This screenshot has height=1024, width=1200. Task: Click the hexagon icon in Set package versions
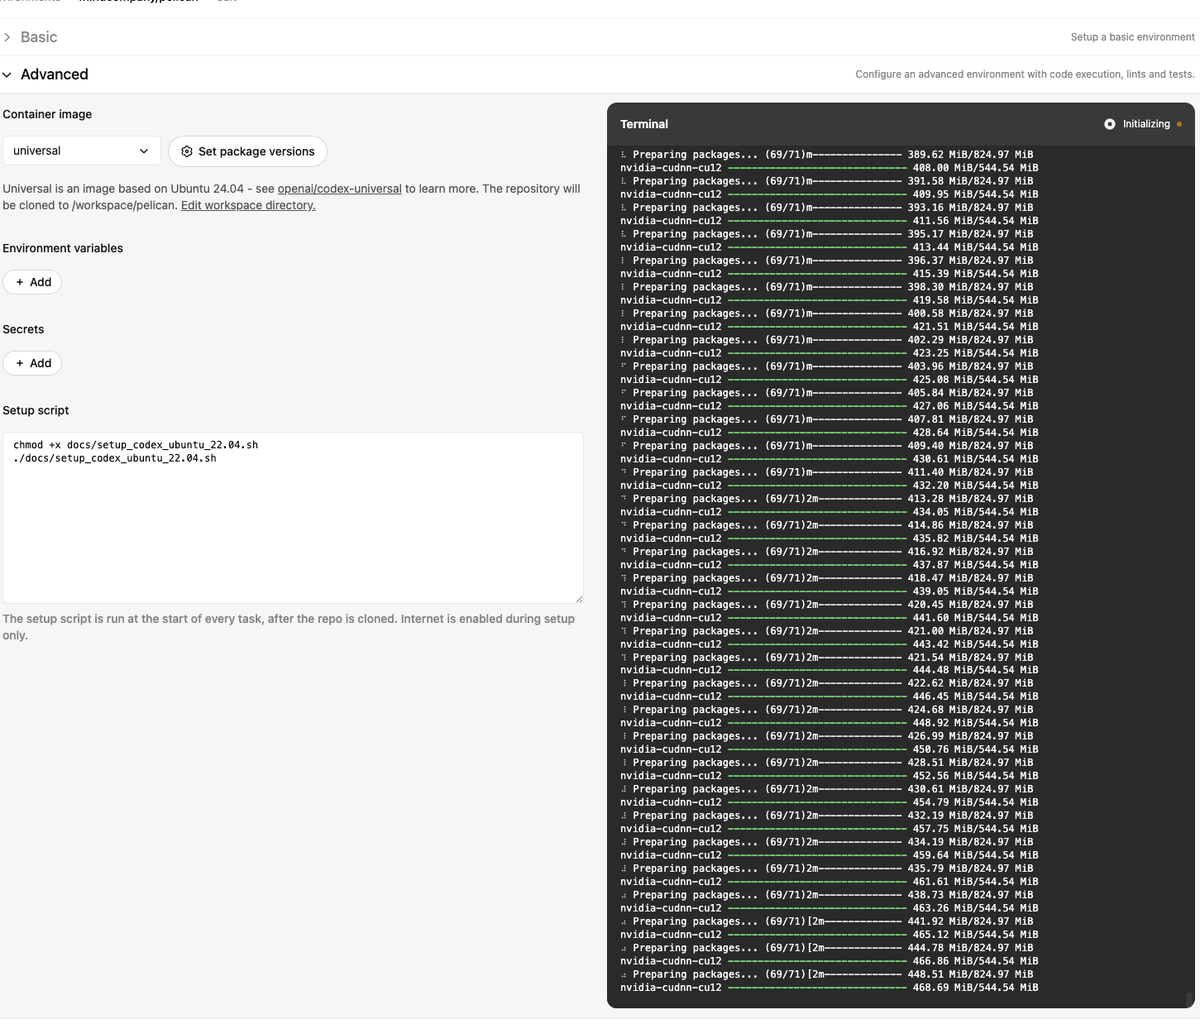point(187,151)
